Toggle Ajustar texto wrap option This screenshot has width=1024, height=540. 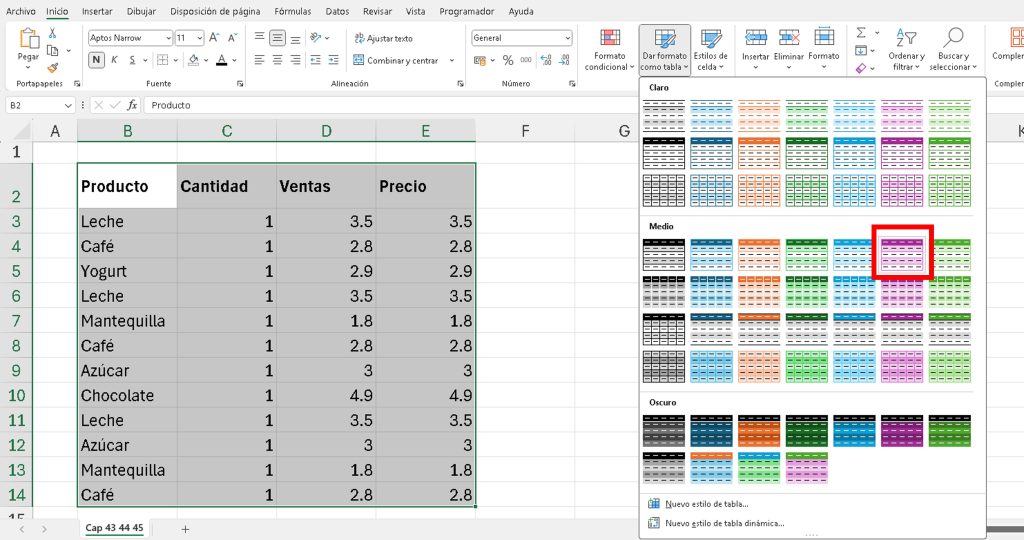[384, 38]
